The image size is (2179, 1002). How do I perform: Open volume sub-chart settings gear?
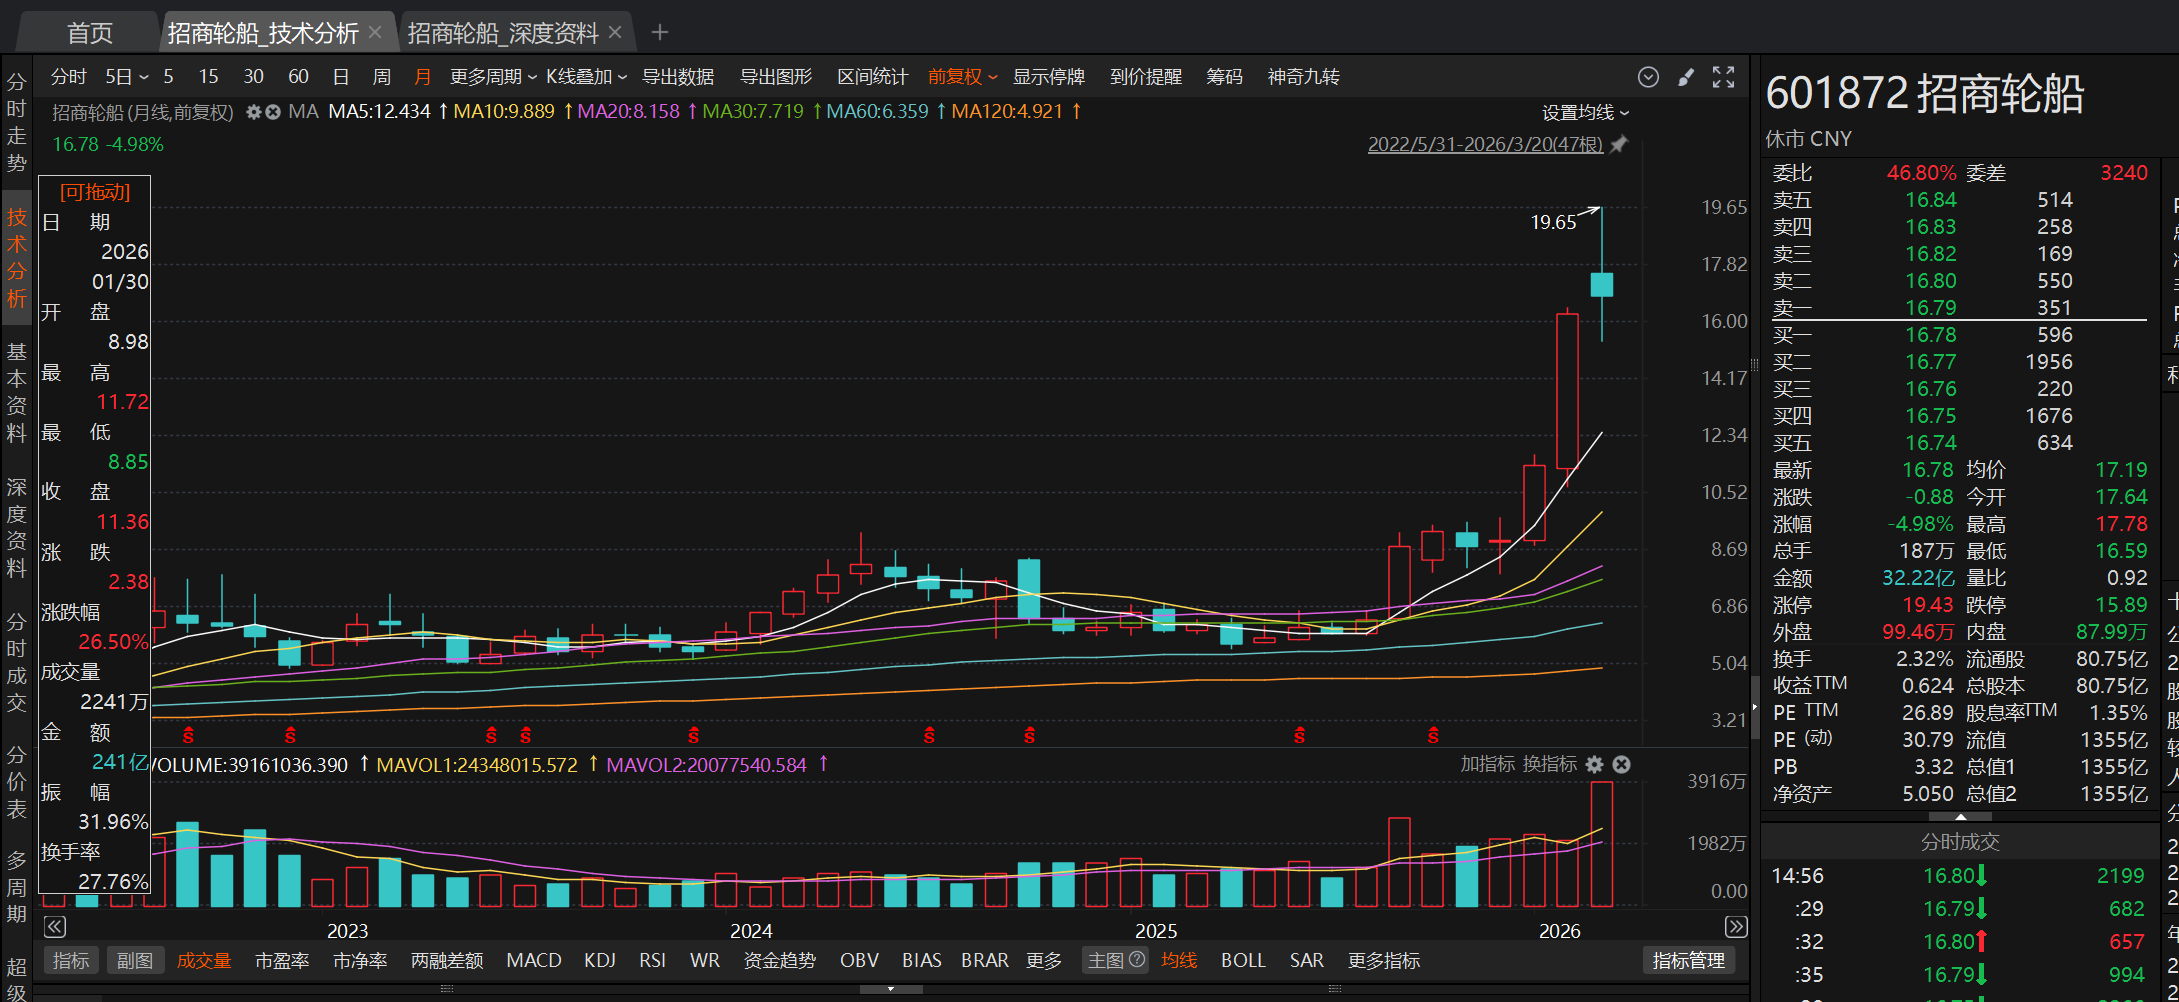pos(1595,764)
